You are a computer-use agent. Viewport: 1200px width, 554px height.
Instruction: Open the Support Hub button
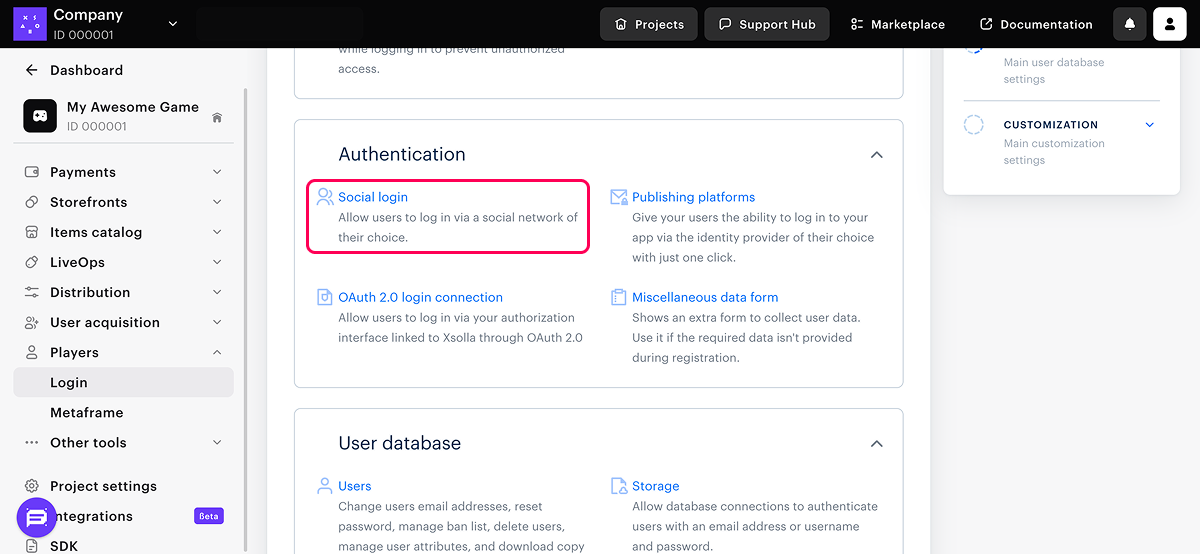point(767,24)
